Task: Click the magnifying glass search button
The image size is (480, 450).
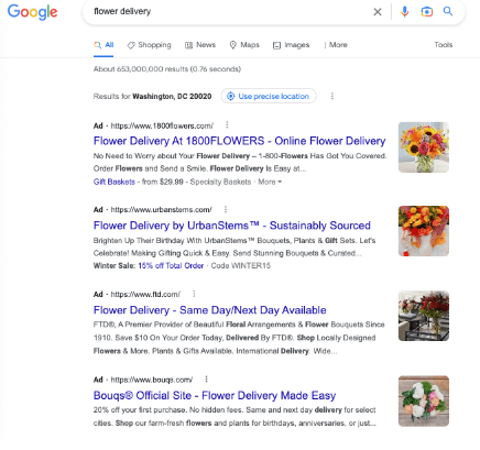Action: [x=448, y=11]
